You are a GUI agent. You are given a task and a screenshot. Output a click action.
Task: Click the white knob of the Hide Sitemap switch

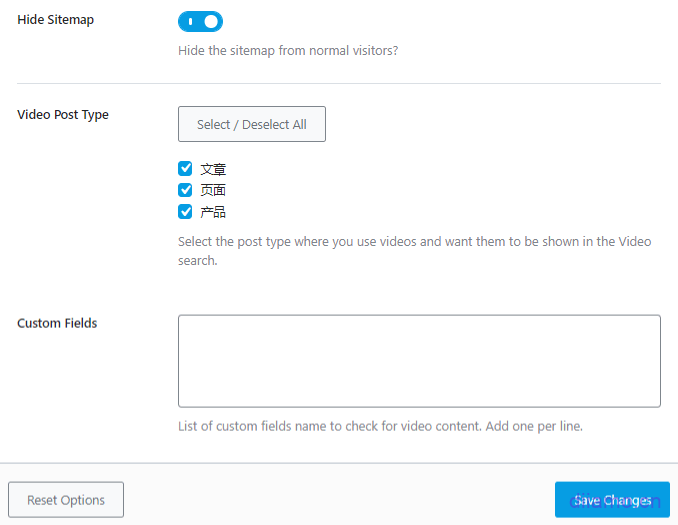tap(210, 21)
